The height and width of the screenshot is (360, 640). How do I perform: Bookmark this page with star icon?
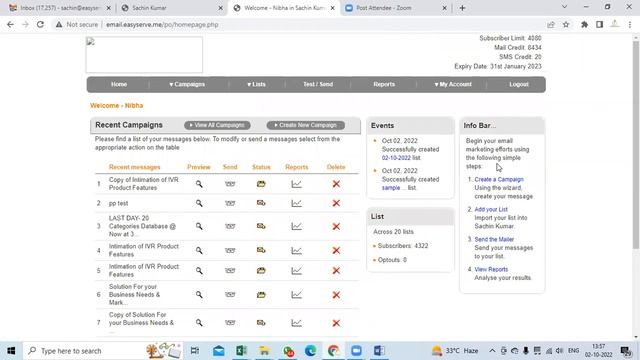566,24
